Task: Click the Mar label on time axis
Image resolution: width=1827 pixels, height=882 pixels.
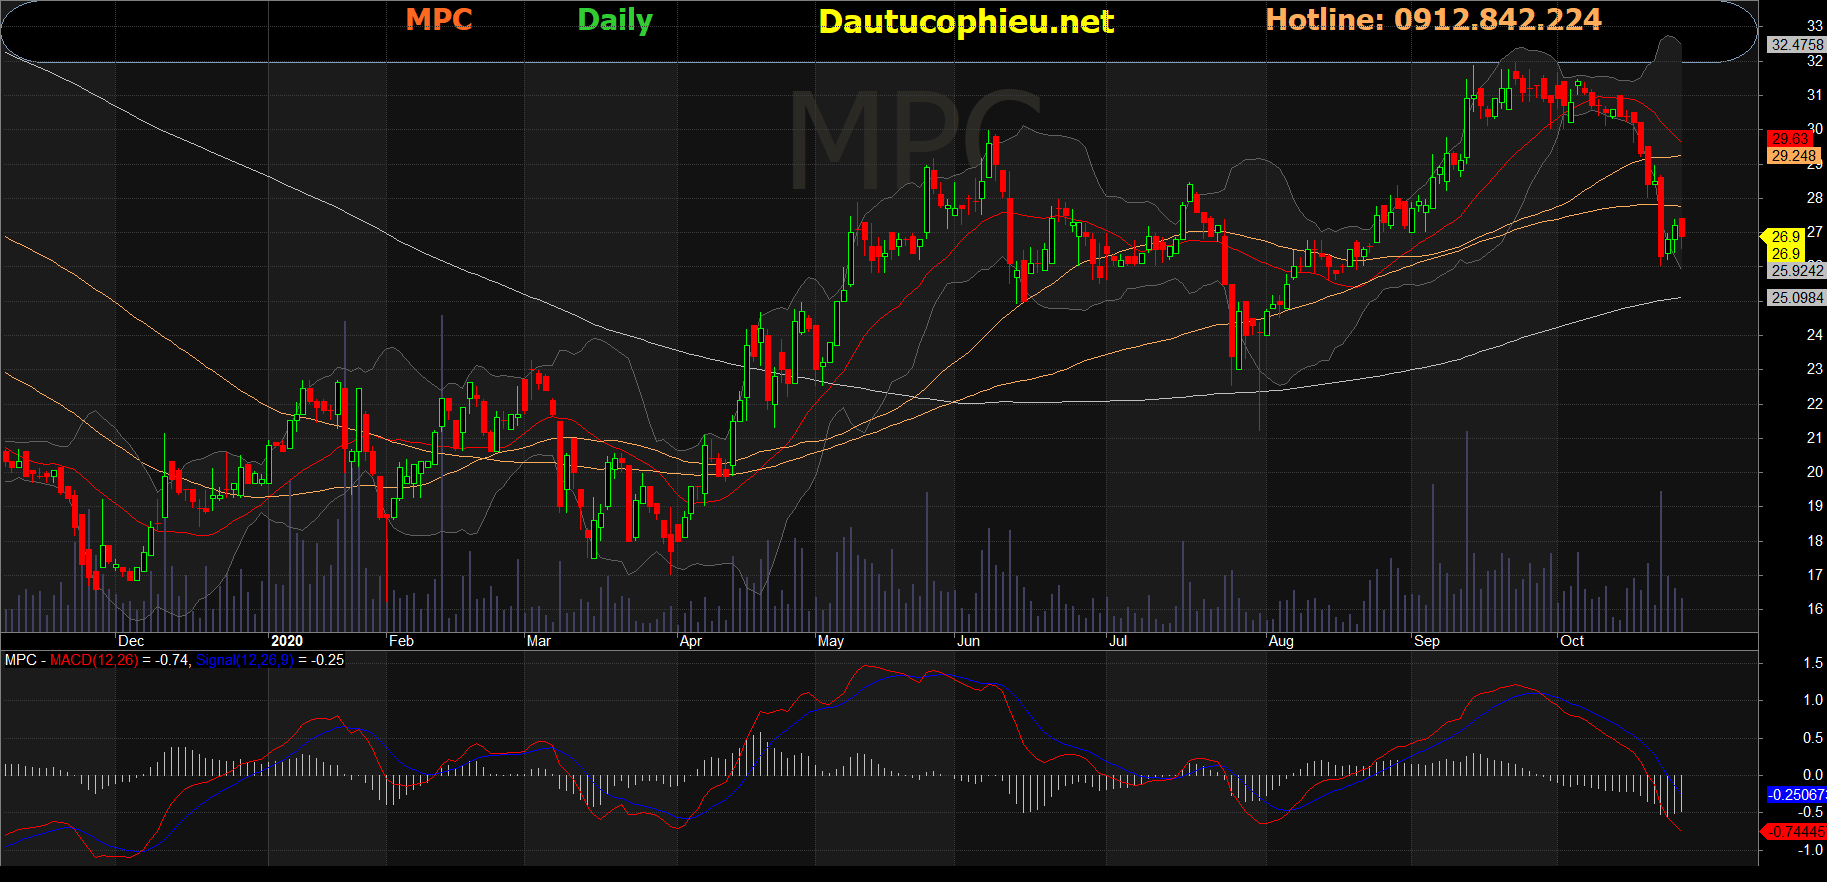Action: [x=539, y=641]
